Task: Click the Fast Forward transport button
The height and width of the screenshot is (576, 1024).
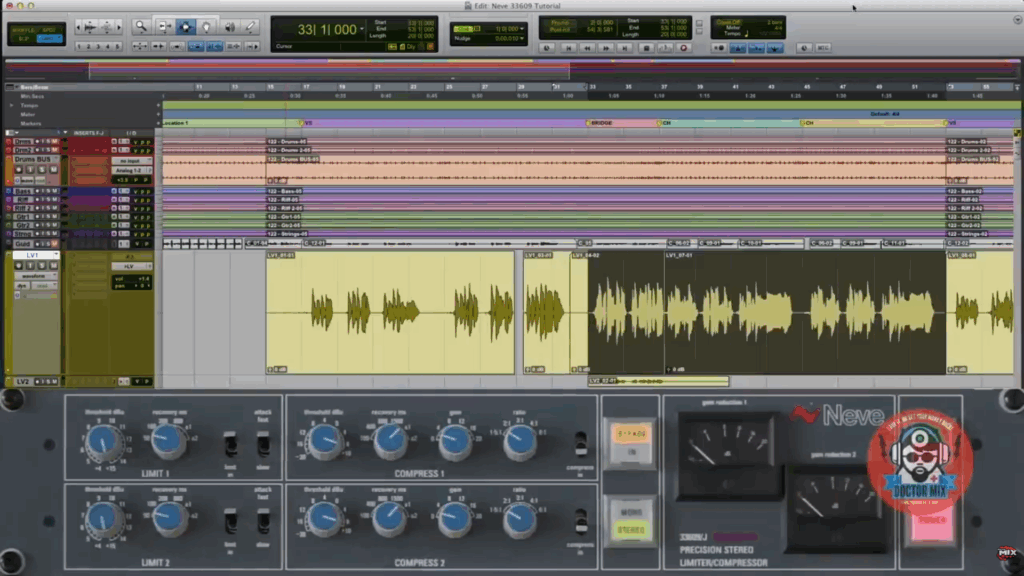Action: (606, 48)
